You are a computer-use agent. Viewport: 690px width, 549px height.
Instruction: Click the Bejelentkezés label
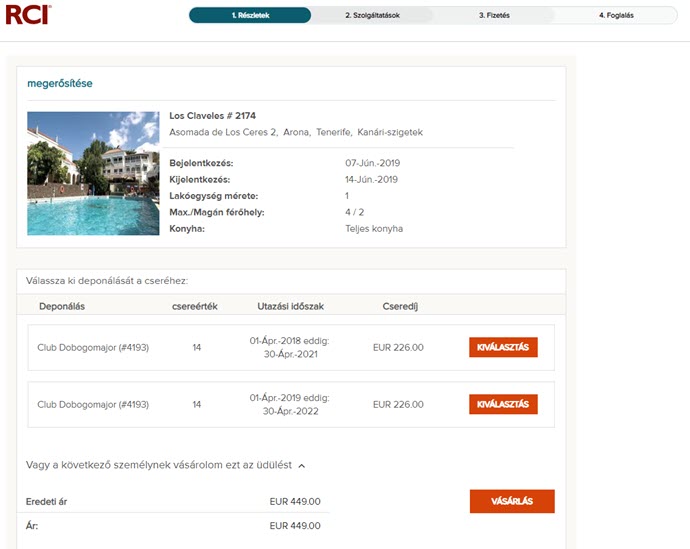click(x=201, y=163)
